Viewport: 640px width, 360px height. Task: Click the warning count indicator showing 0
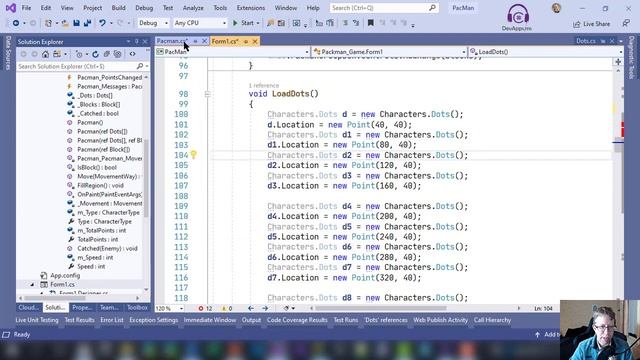(x=227, y=308)
